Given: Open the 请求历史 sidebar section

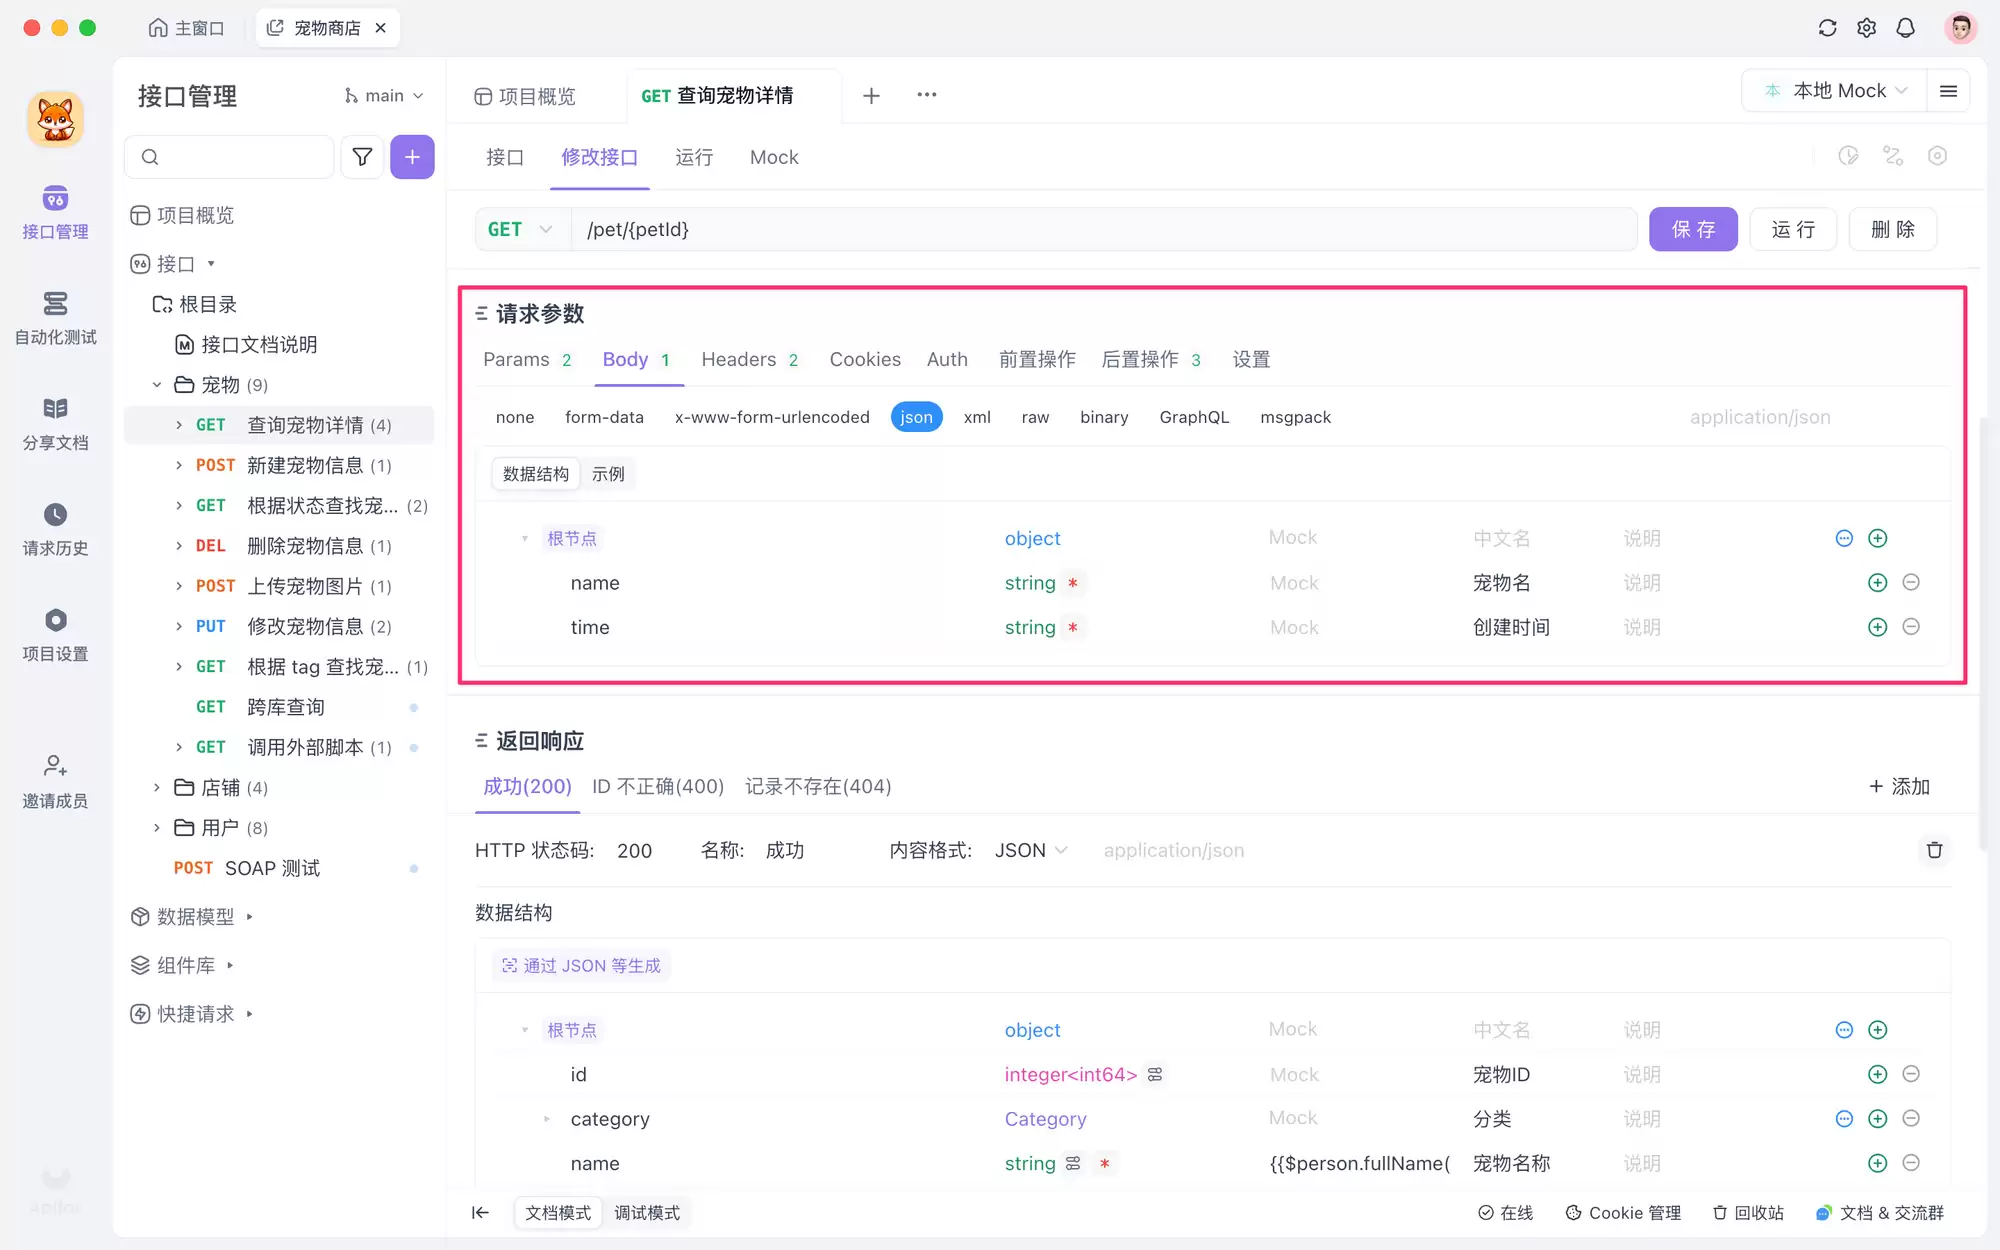Looking at the screenshot, I should coord(55,529).
